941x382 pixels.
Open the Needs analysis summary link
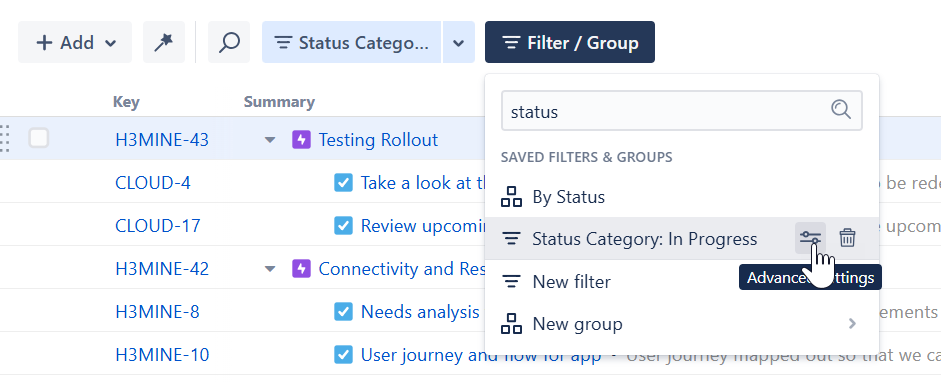coord(420,312)
